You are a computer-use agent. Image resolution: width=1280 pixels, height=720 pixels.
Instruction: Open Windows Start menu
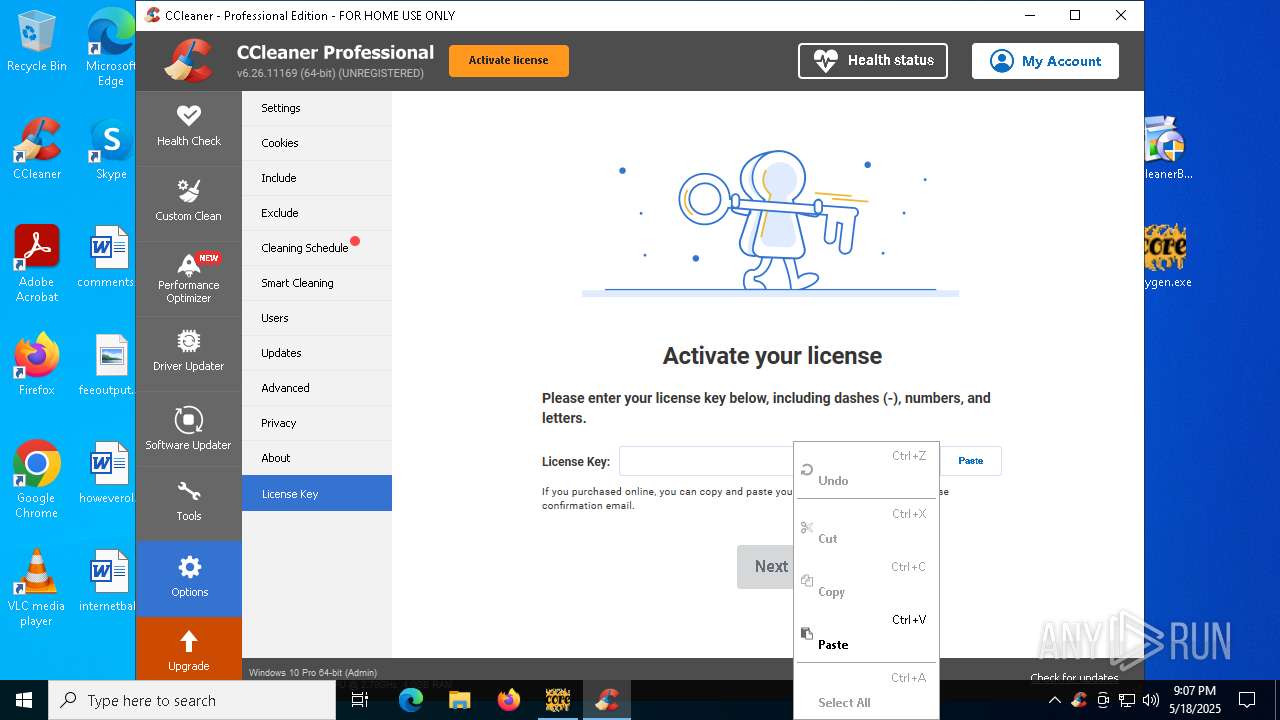coord(24,700)
